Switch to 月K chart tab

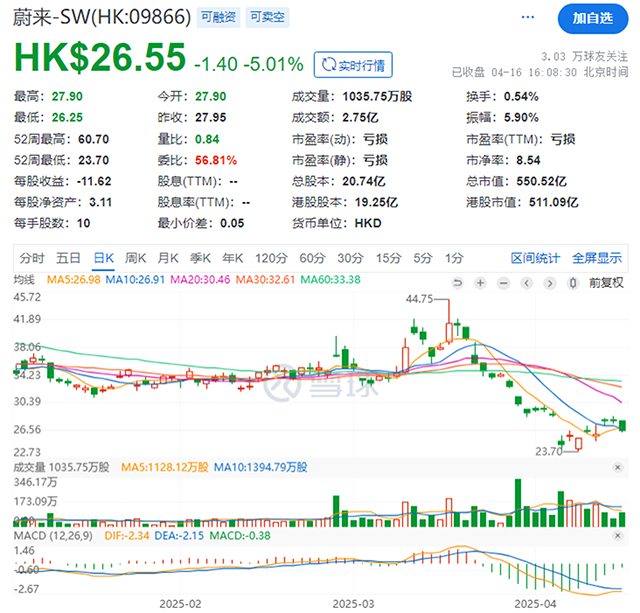tap(168, 258)
